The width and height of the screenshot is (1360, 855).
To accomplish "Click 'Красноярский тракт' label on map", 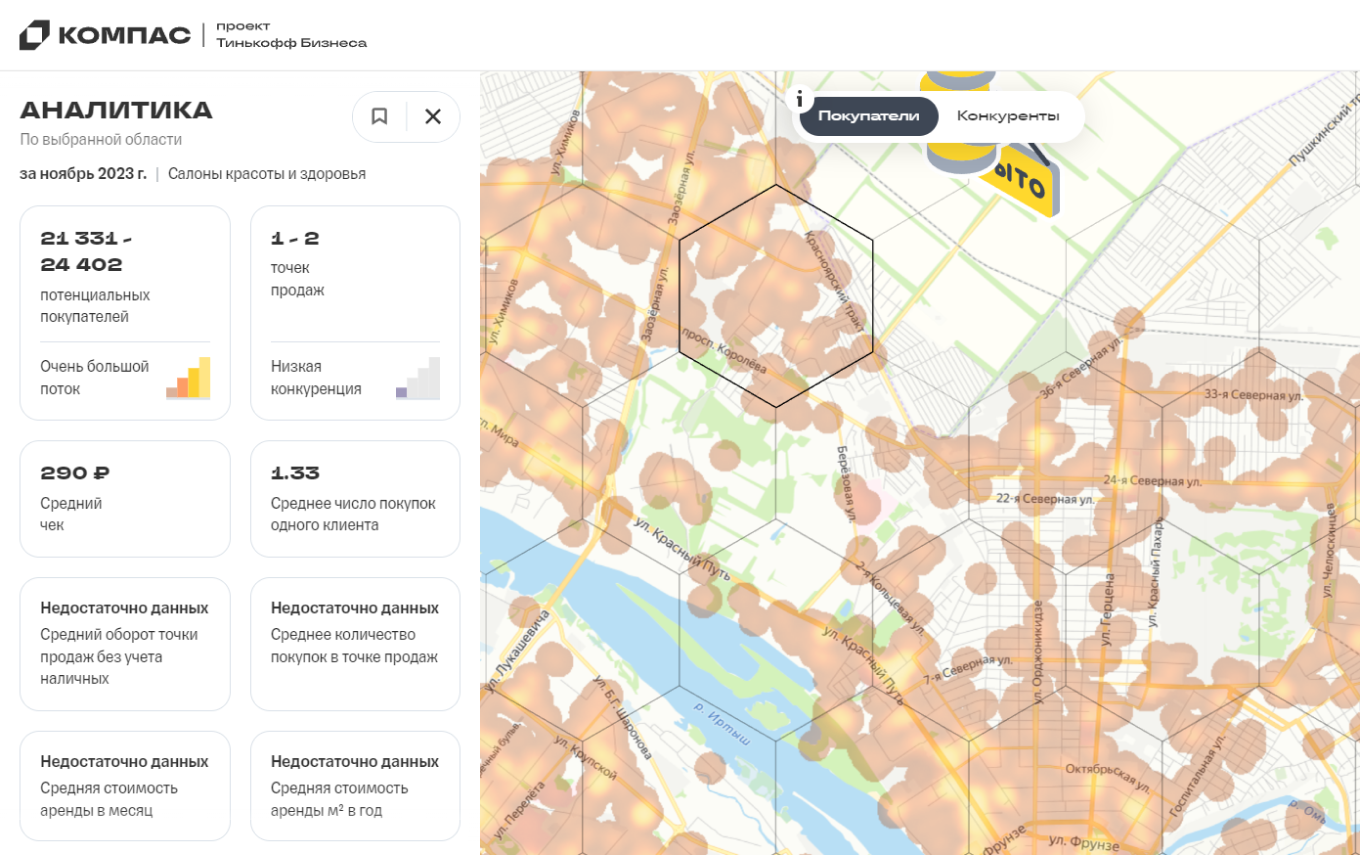I will pos(835,281).
